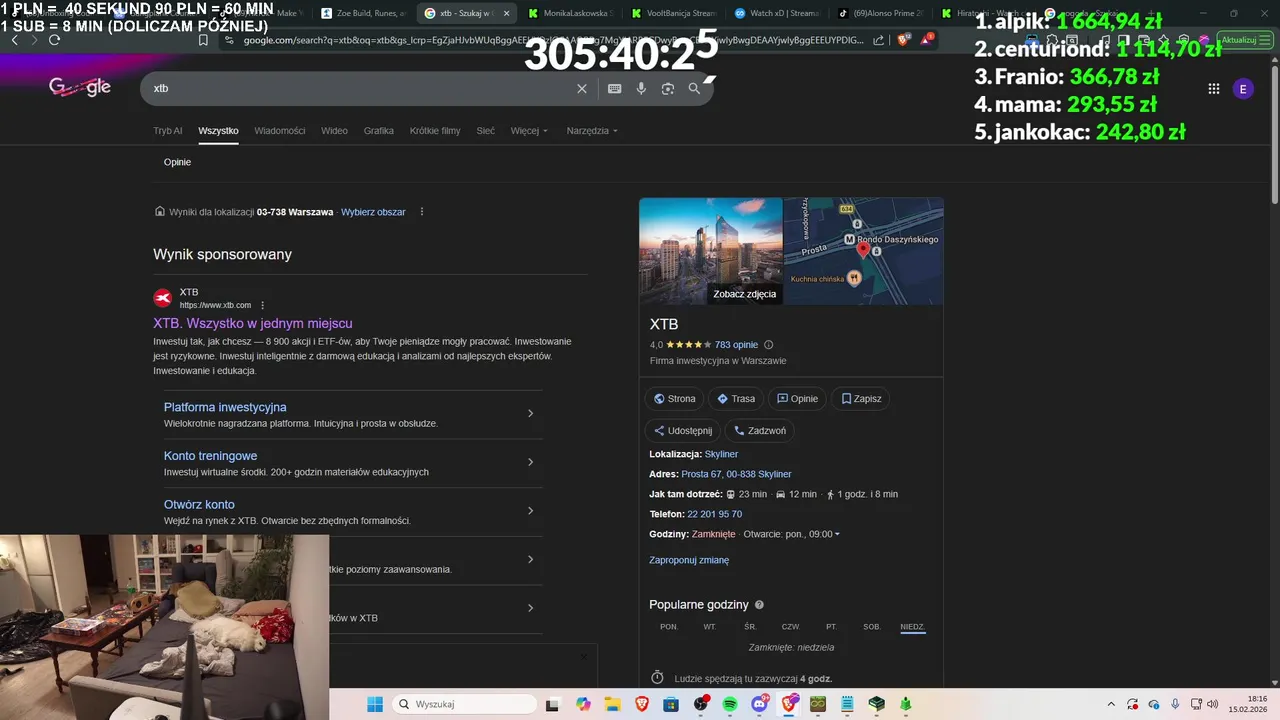Screen dimensions: 1280x720
Task: Select the PON. day in popular hours
Action: (669, 627)
